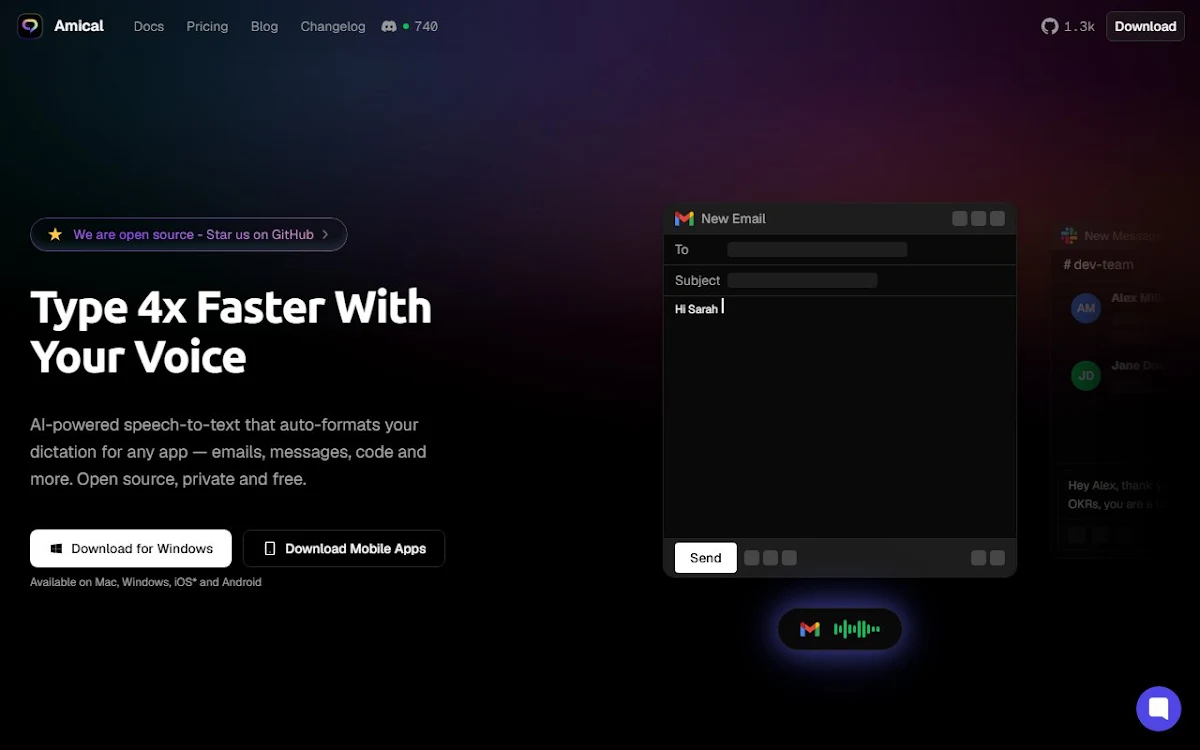Open GitHub repo with 1.3k stars
The width and height of the screenshot is (1200, 750).
tap(1068, 26)
